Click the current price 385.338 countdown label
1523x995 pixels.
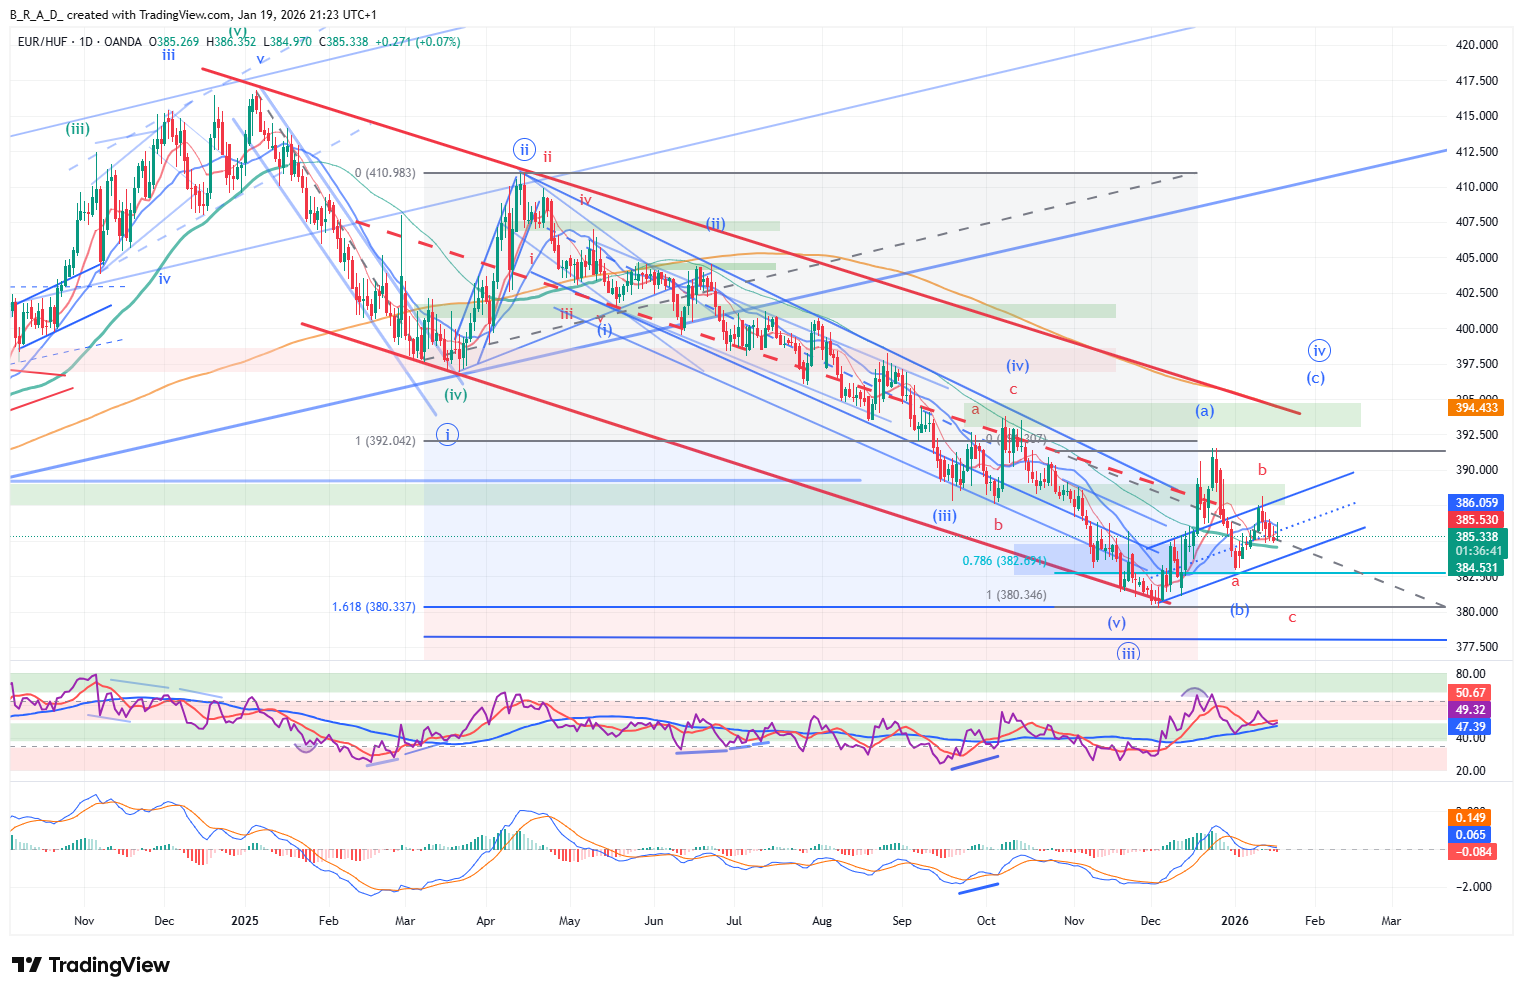pyautogui.click(x=1476, y=544)
